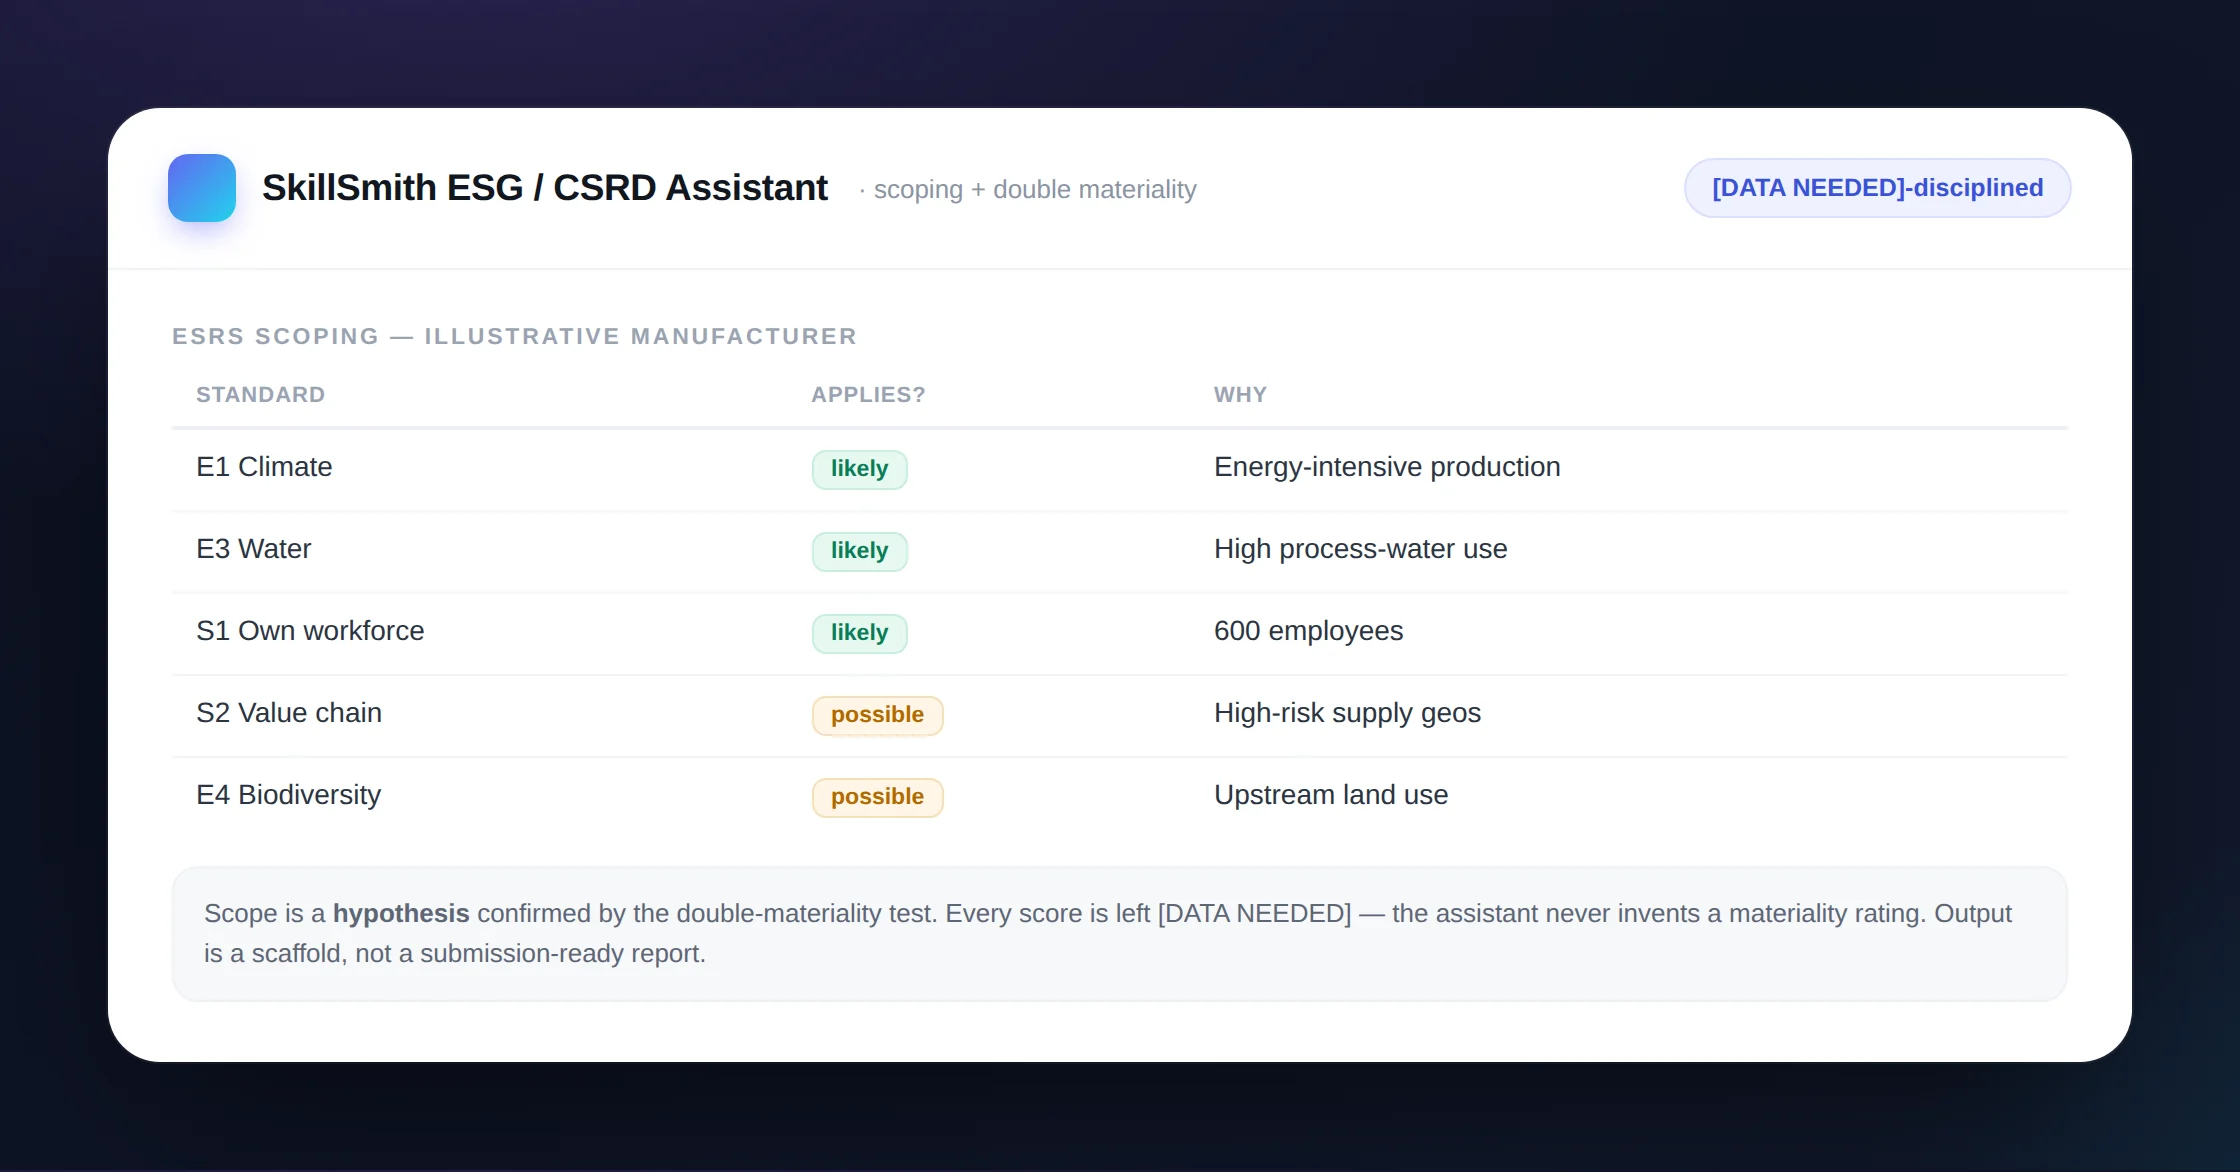
Task: Select the E3 Water row label
Action: pyautogui.click(x=254, y=549)
